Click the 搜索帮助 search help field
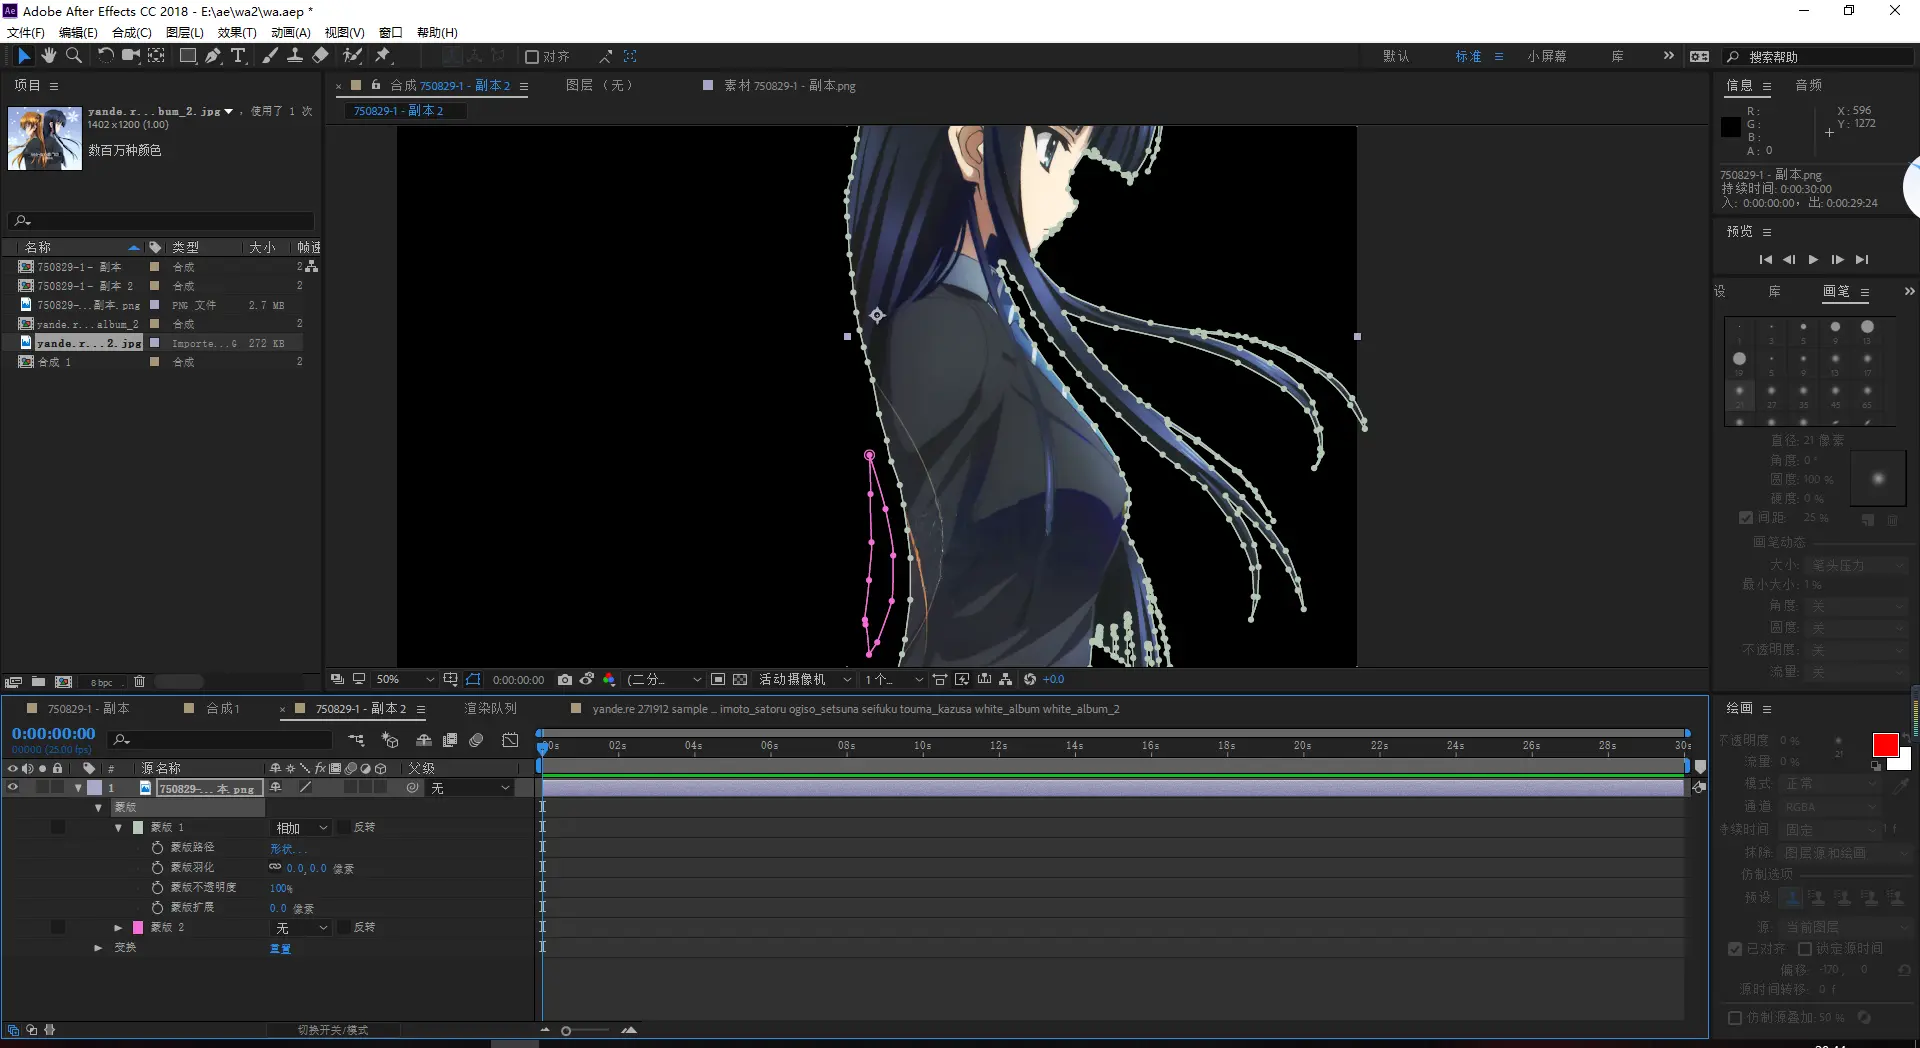Viewport: 1920px width, 1048px height. tap(1820, 57)
